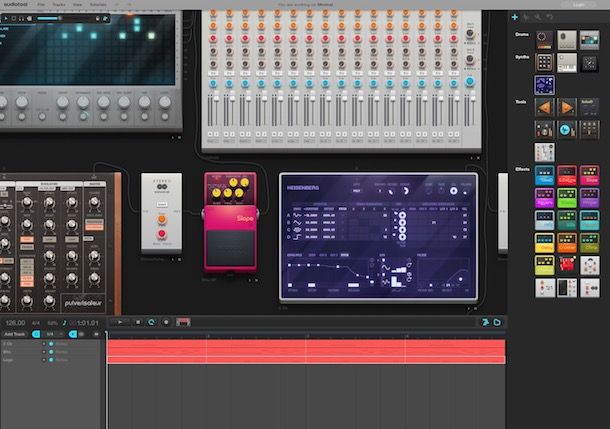Select the orange right-arrow tool device

coord(567,107)
